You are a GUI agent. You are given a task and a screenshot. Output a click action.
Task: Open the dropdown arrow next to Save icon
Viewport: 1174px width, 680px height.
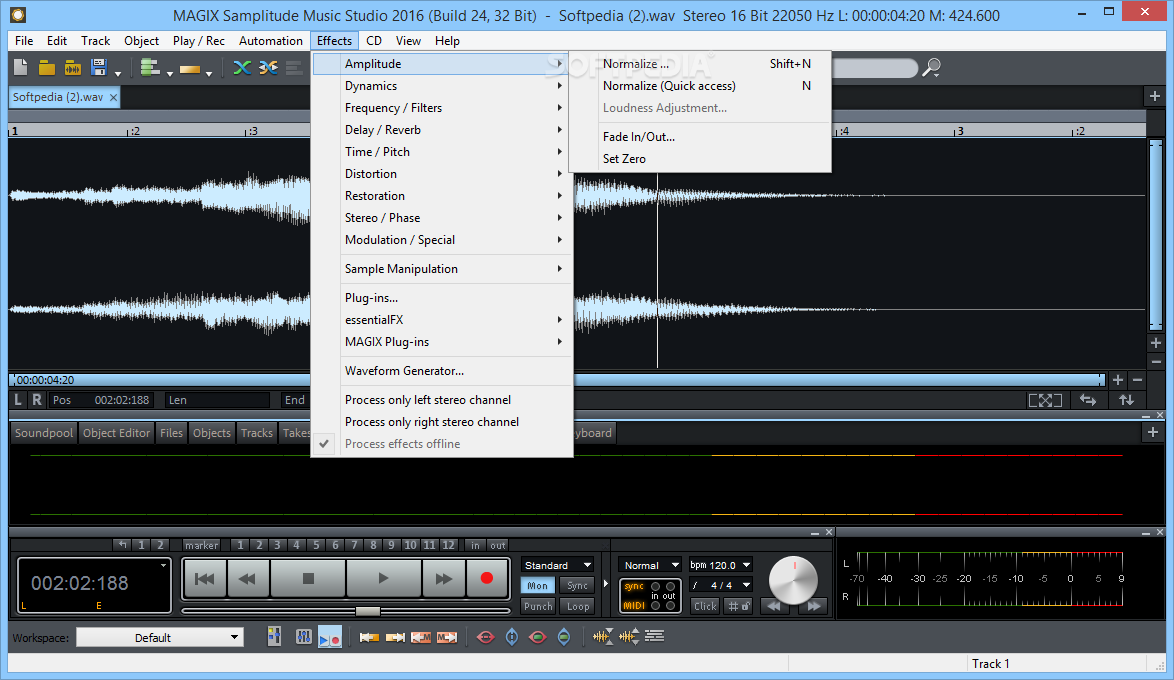tap(118, 73)
